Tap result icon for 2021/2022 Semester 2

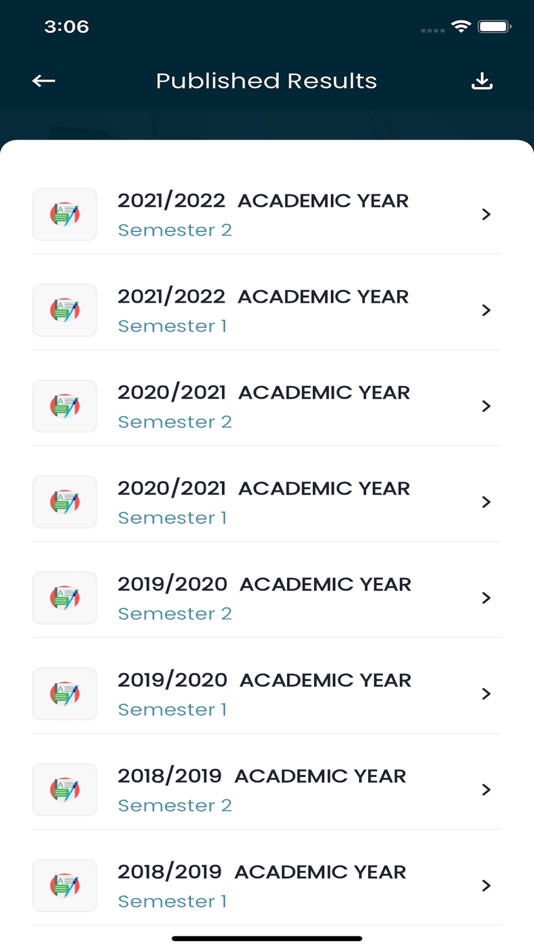pos(64,214)
